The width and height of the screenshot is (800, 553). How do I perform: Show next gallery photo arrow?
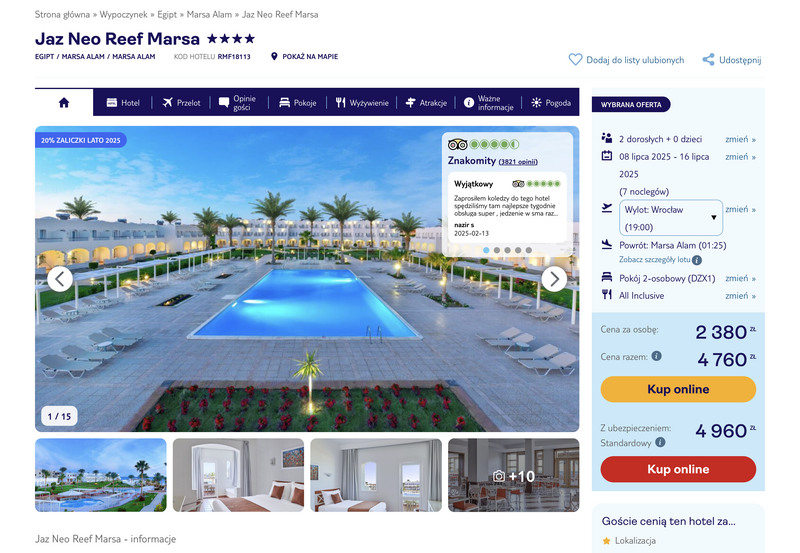coord(554,279)
